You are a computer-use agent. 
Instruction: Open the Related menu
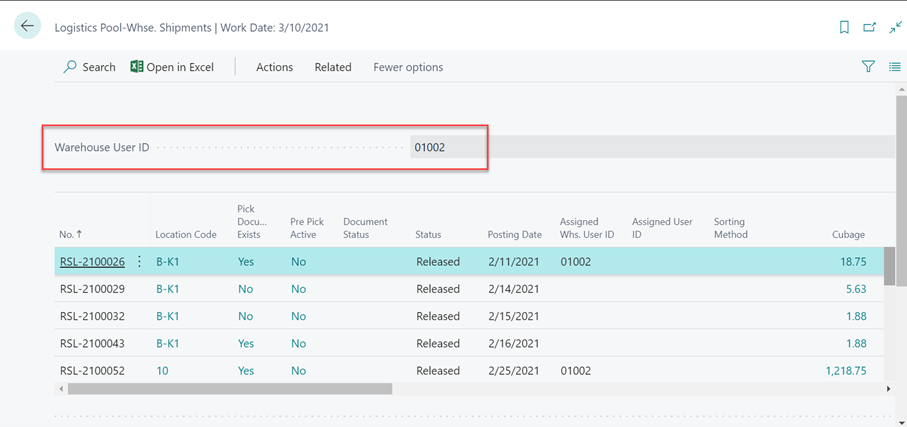(332, 67)
